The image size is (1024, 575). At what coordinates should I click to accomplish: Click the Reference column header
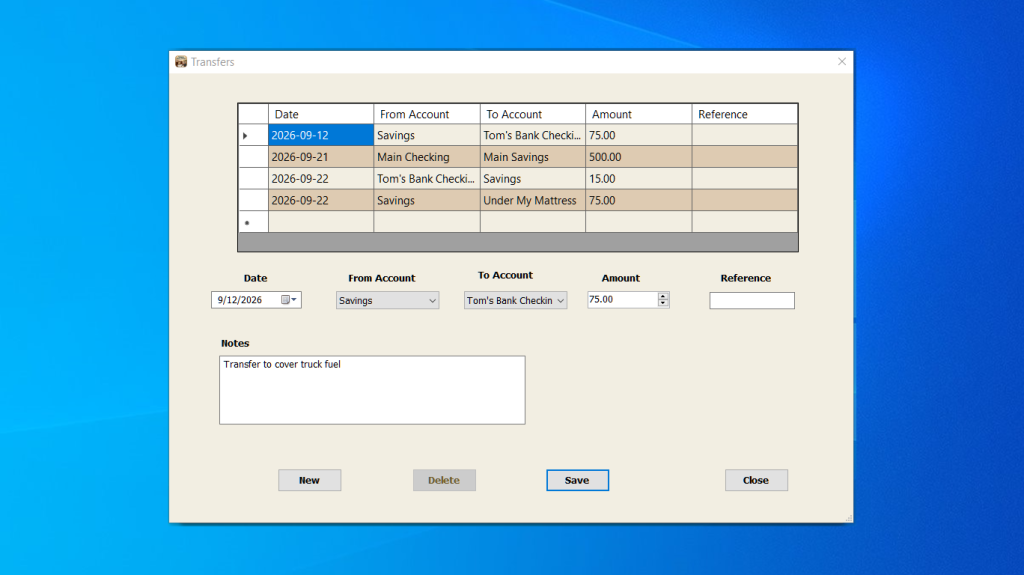pos(744,114)
